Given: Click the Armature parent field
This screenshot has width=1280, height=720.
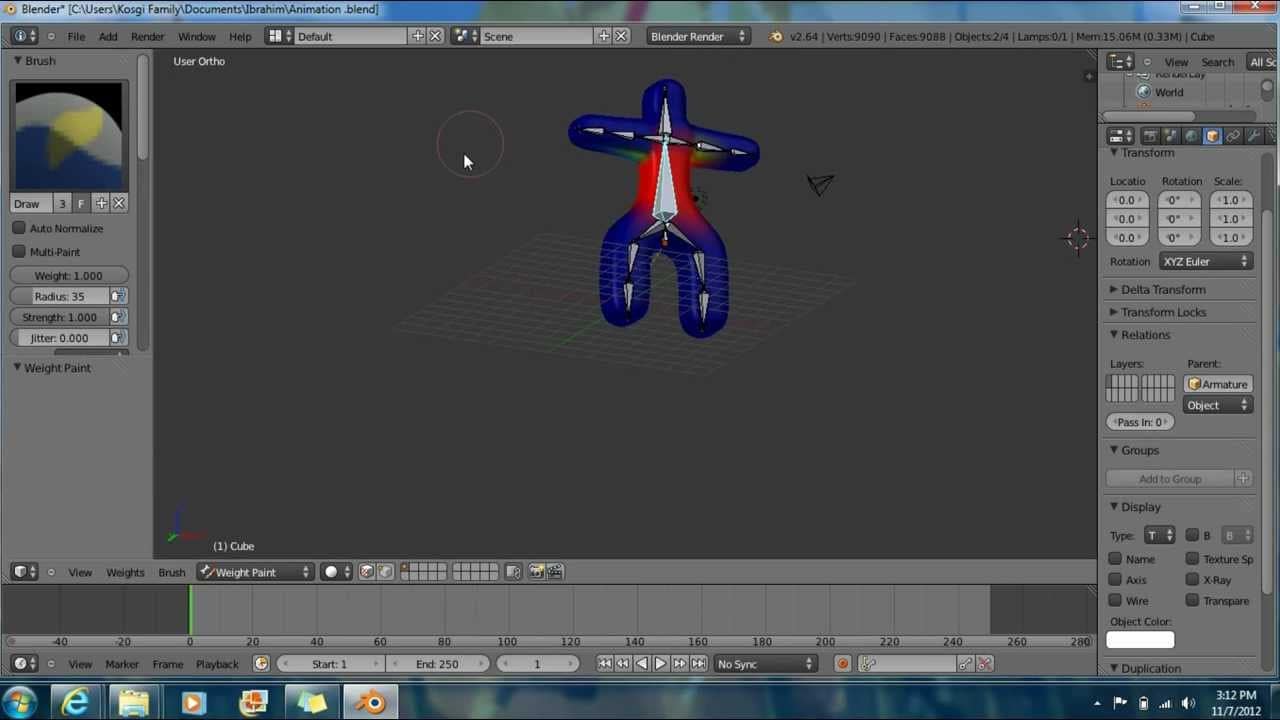Looking at the screenshot, I should 1217,384.
